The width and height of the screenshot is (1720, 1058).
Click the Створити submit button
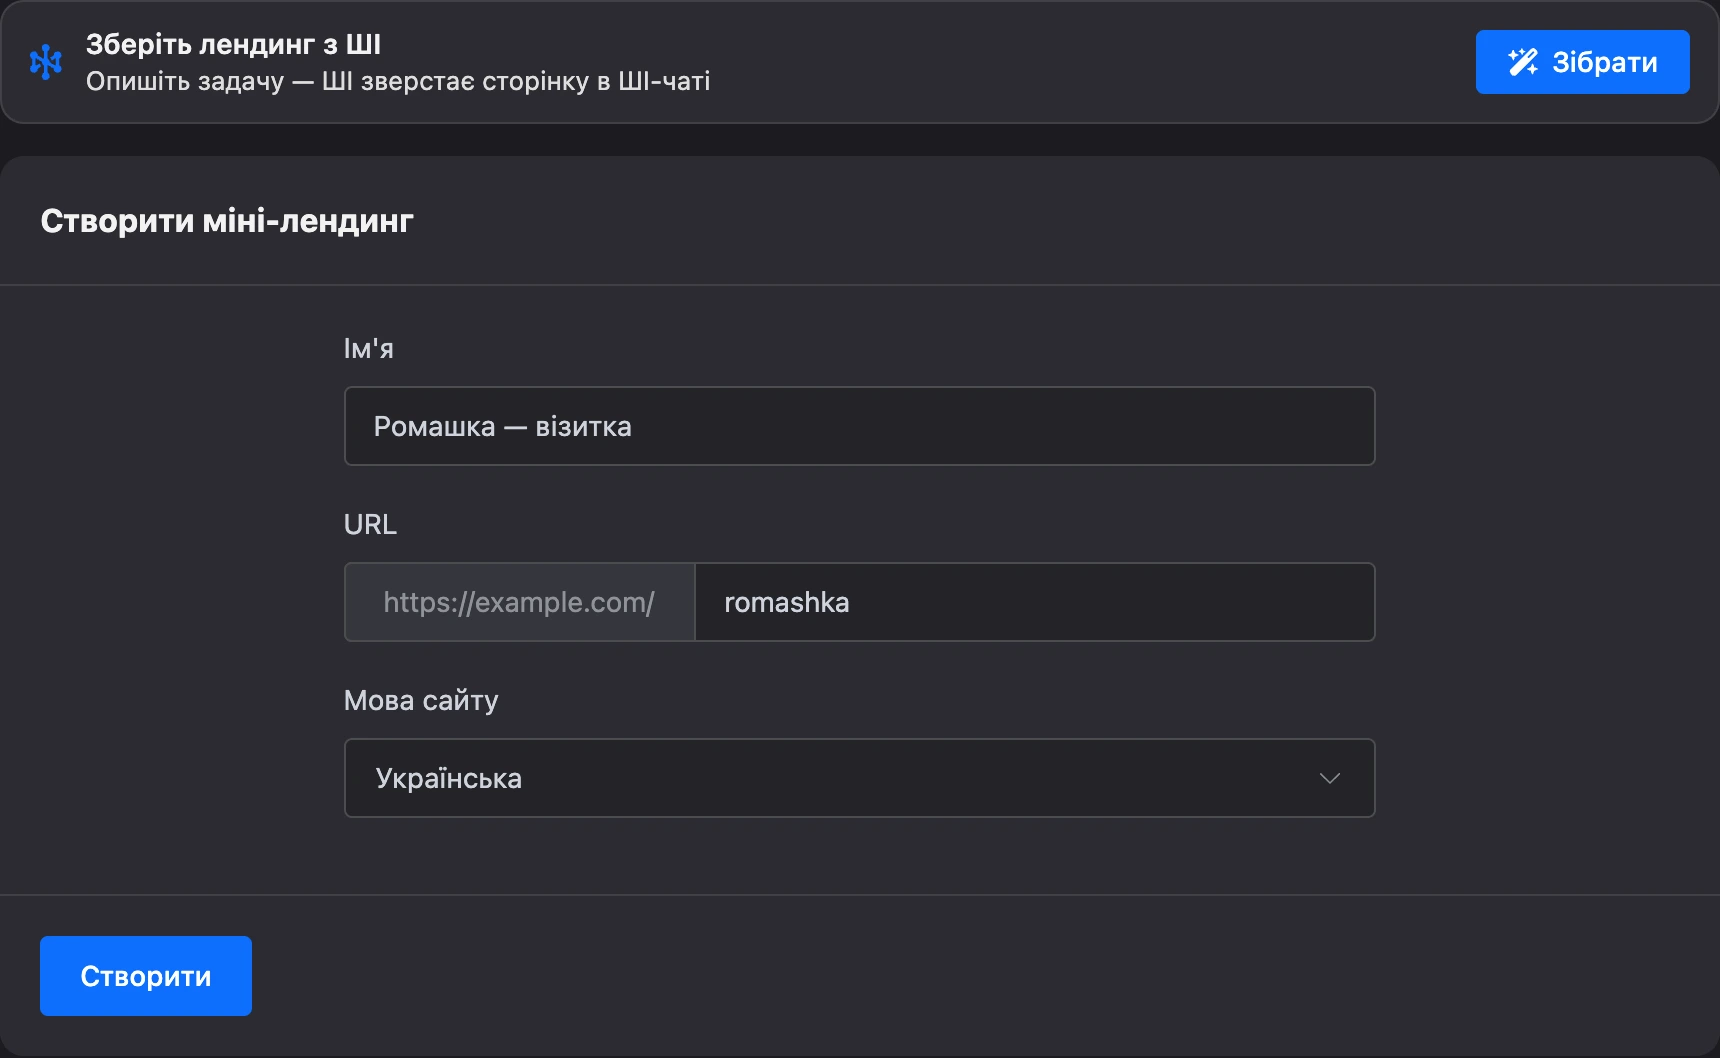pos(146,976)
